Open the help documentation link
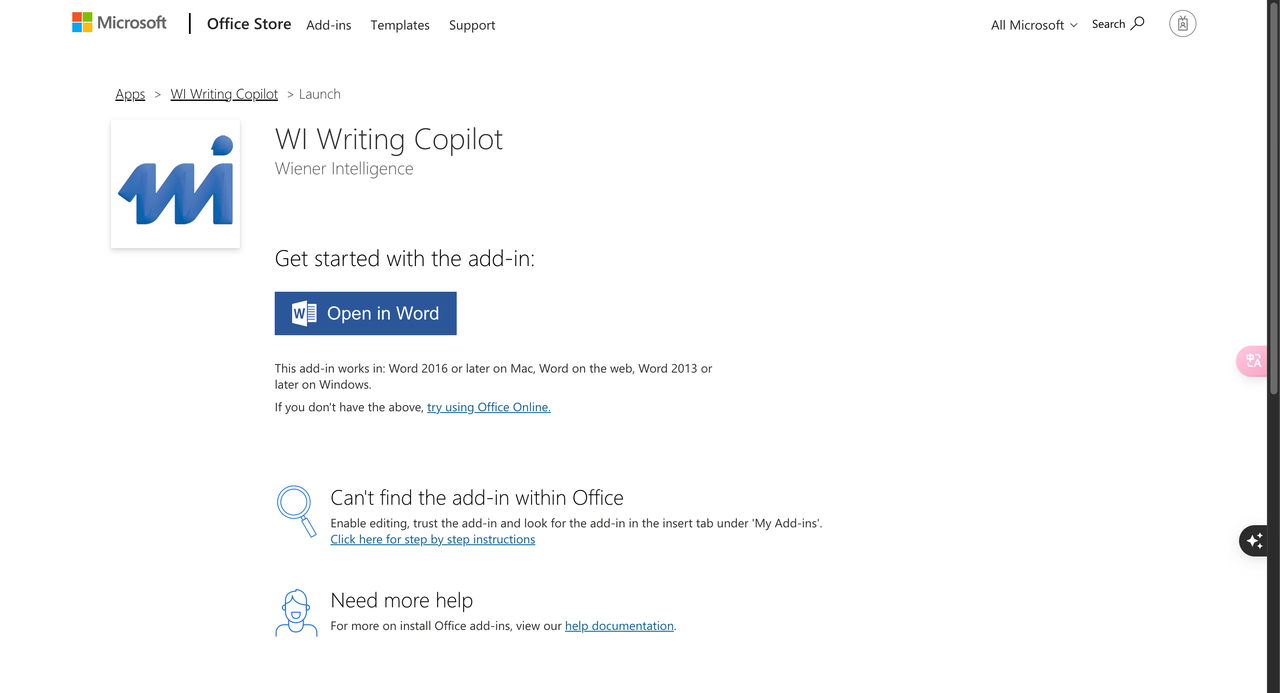The height and width of the screenshot is (693, 1280). pyautogui.click(x=619, y=626)
